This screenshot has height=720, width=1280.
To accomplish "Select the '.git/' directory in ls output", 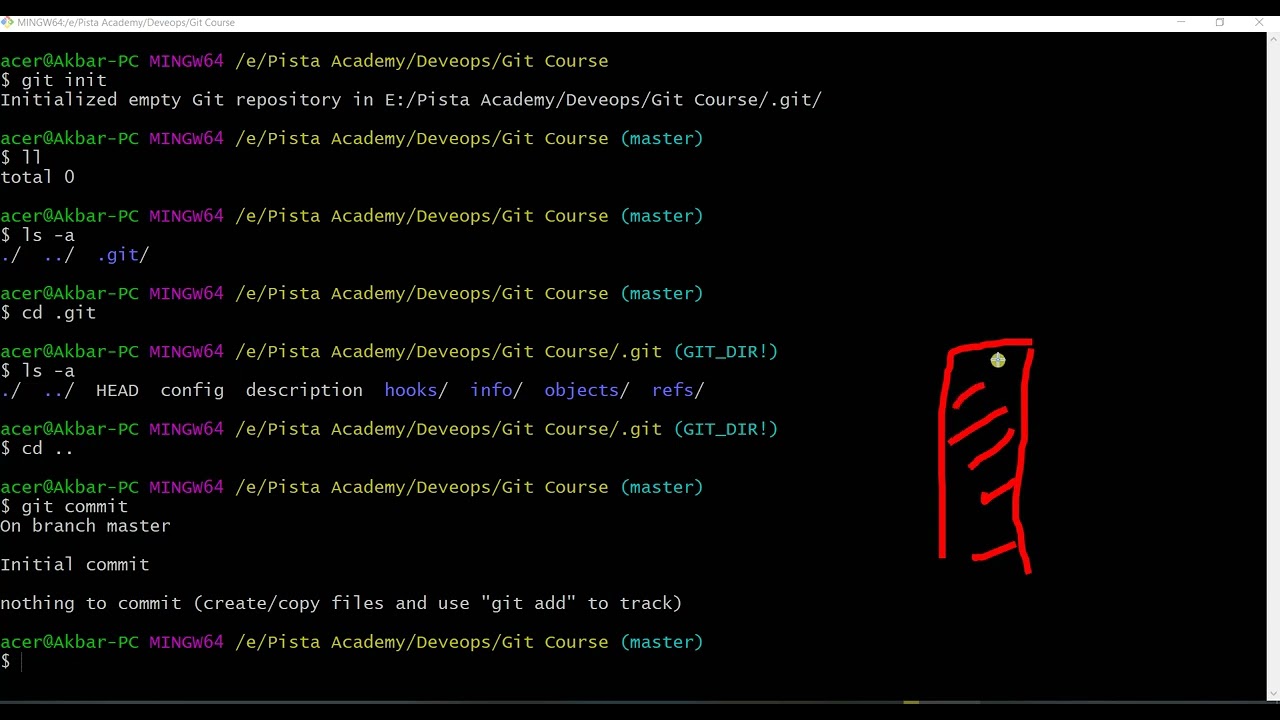I will click(123, 255).
